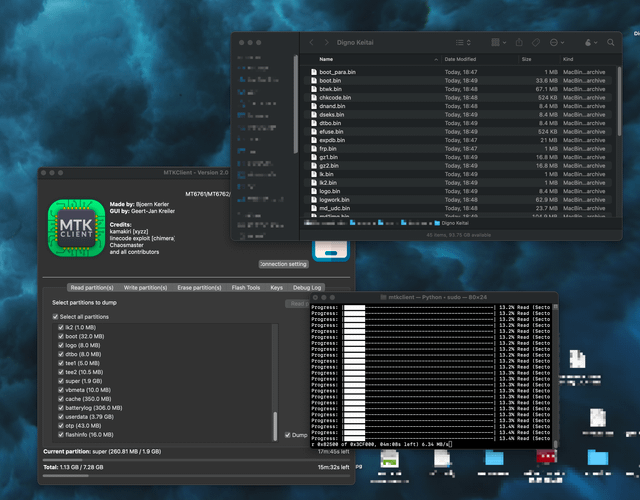Uncheck the flashinfo (16.0 MB) partition
Viewport: 640px width, 500px height.
tap(61, 435)
